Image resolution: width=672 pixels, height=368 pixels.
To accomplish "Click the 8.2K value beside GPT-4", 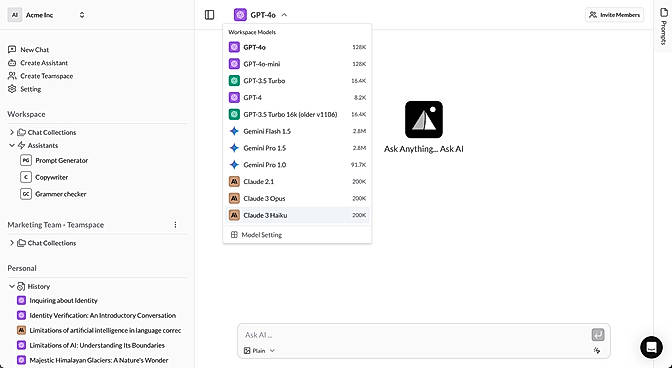I will click(x=360, y=98).
